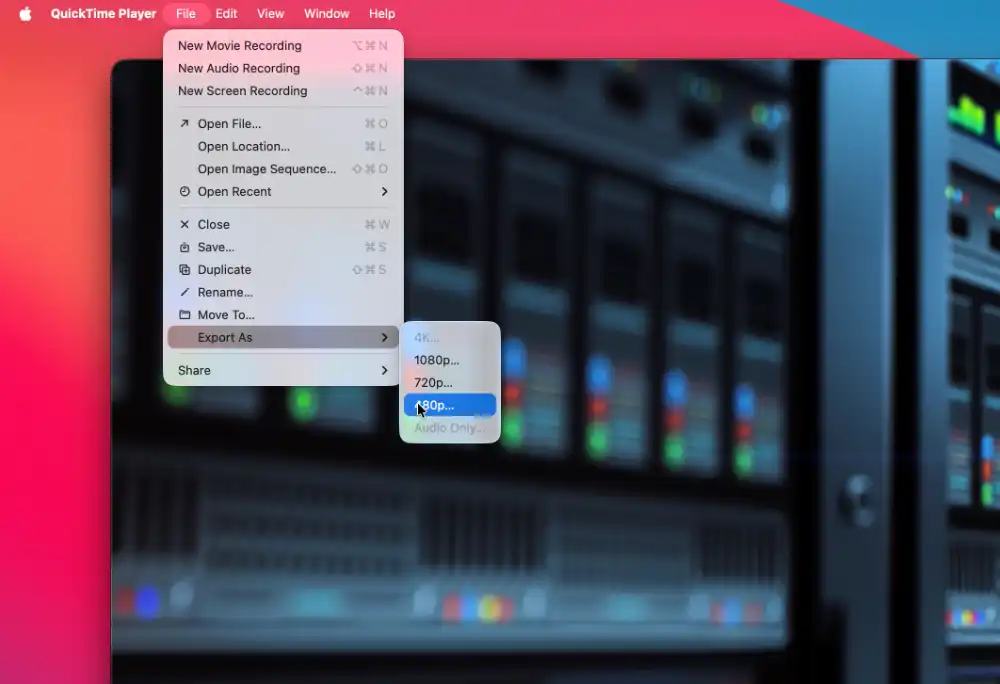The image size is (1000, 684).
Task: Expand the Open Recent submenu chevron
Action: pos(384,192)
